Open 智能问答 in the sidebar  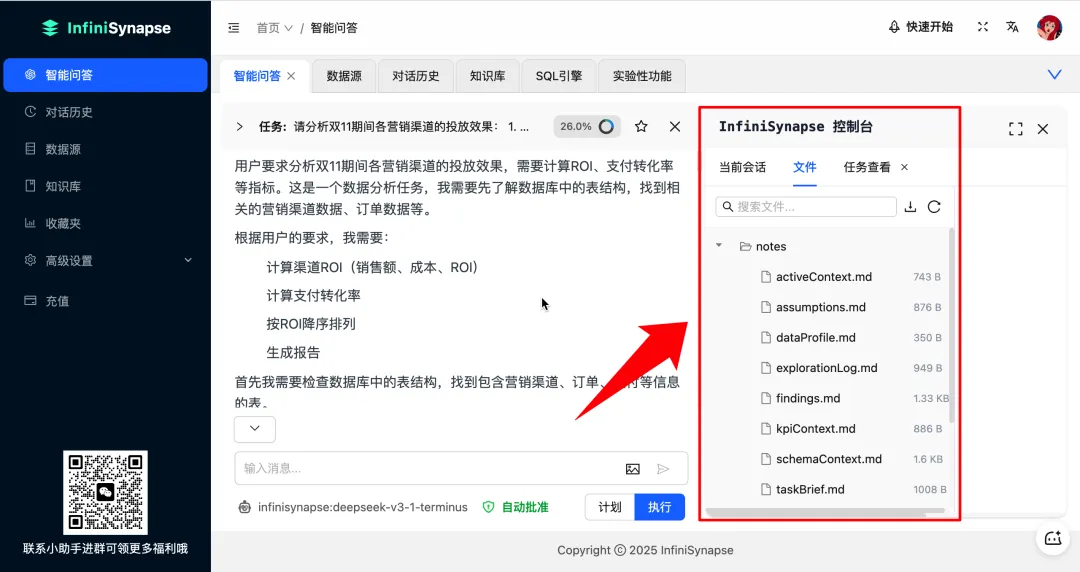(x=105, y=75)
